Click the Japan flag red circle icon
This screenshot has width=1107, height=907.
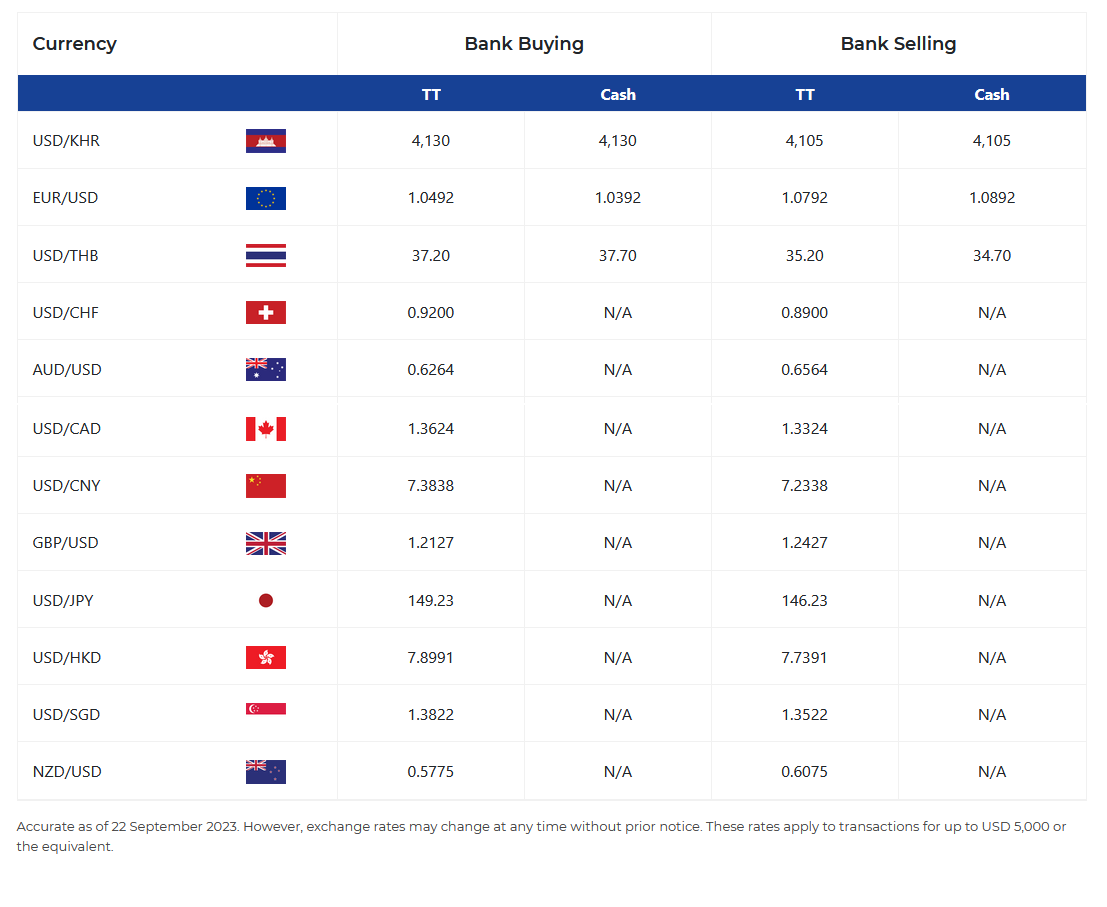(x=266, y=600)
